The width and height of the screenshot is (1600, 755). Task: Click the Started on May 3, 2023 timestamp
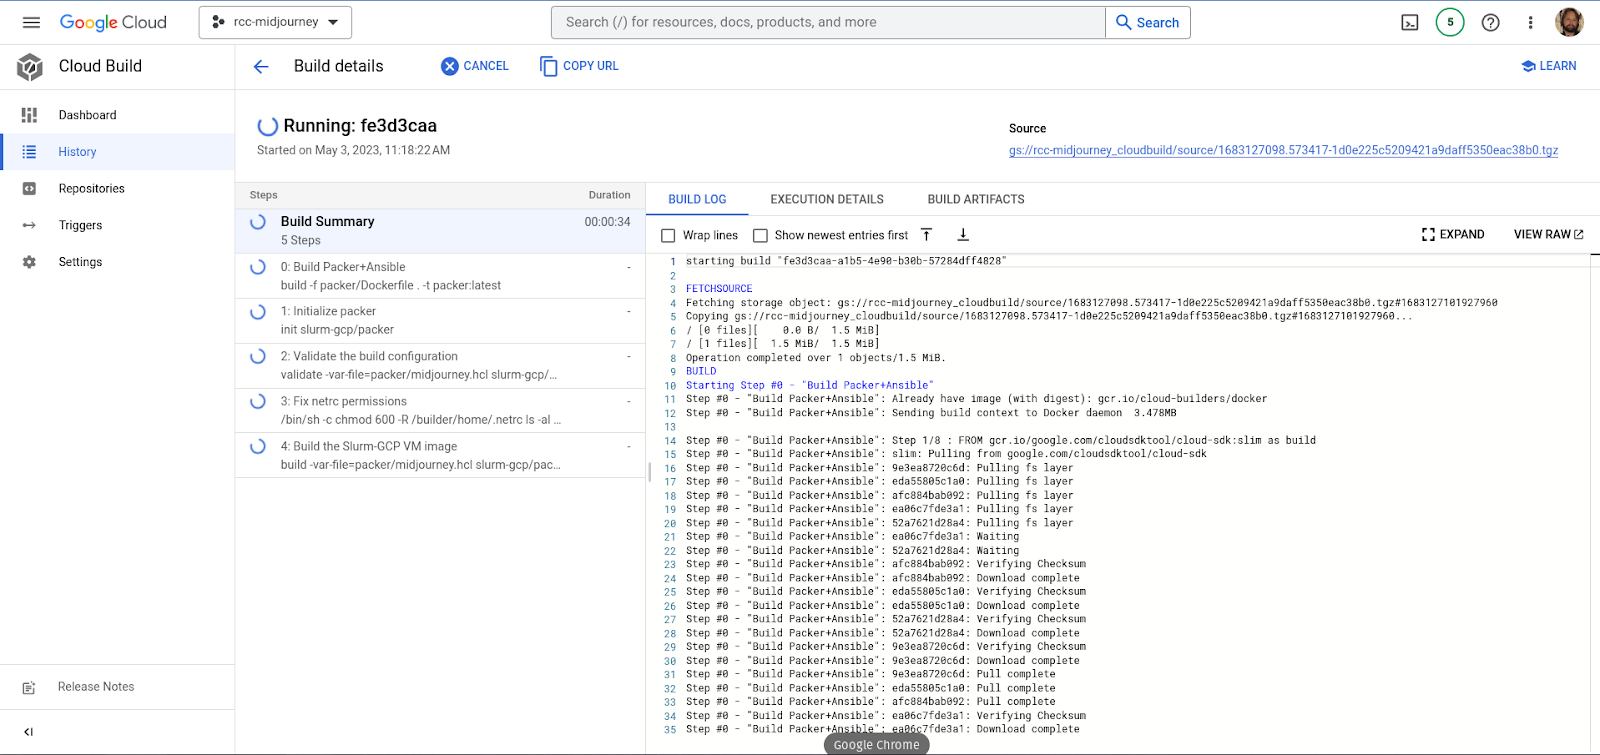(x=353, y=150)
